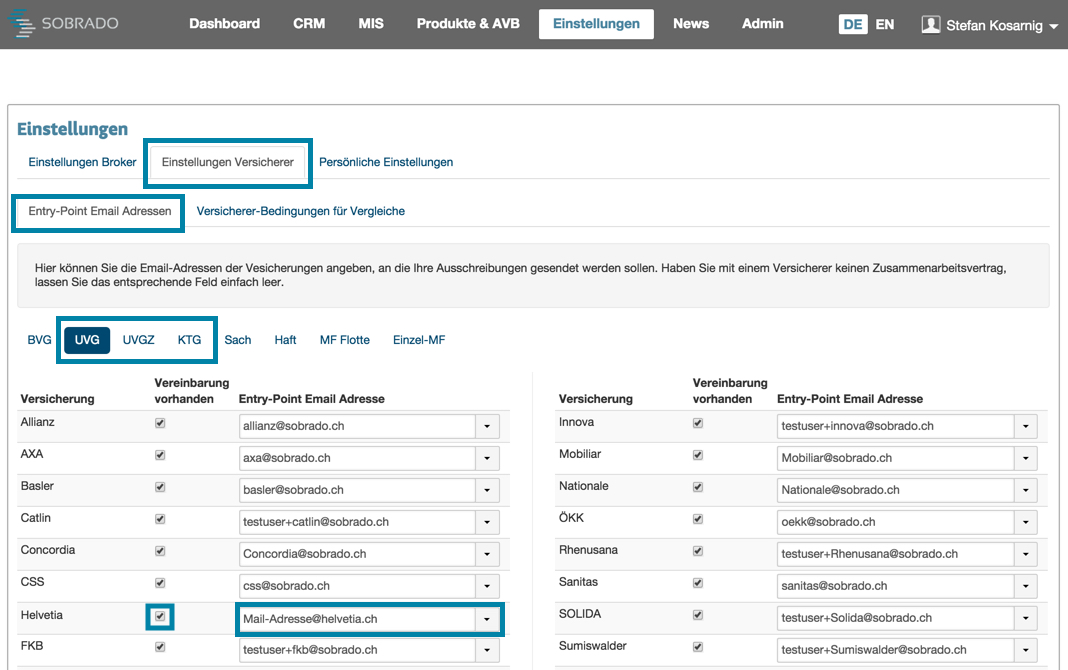Toggle Helvetia Vereinbarung checkbox
Image resolution: width=1068 pixels, height=670 pixels.
[160, 616]
